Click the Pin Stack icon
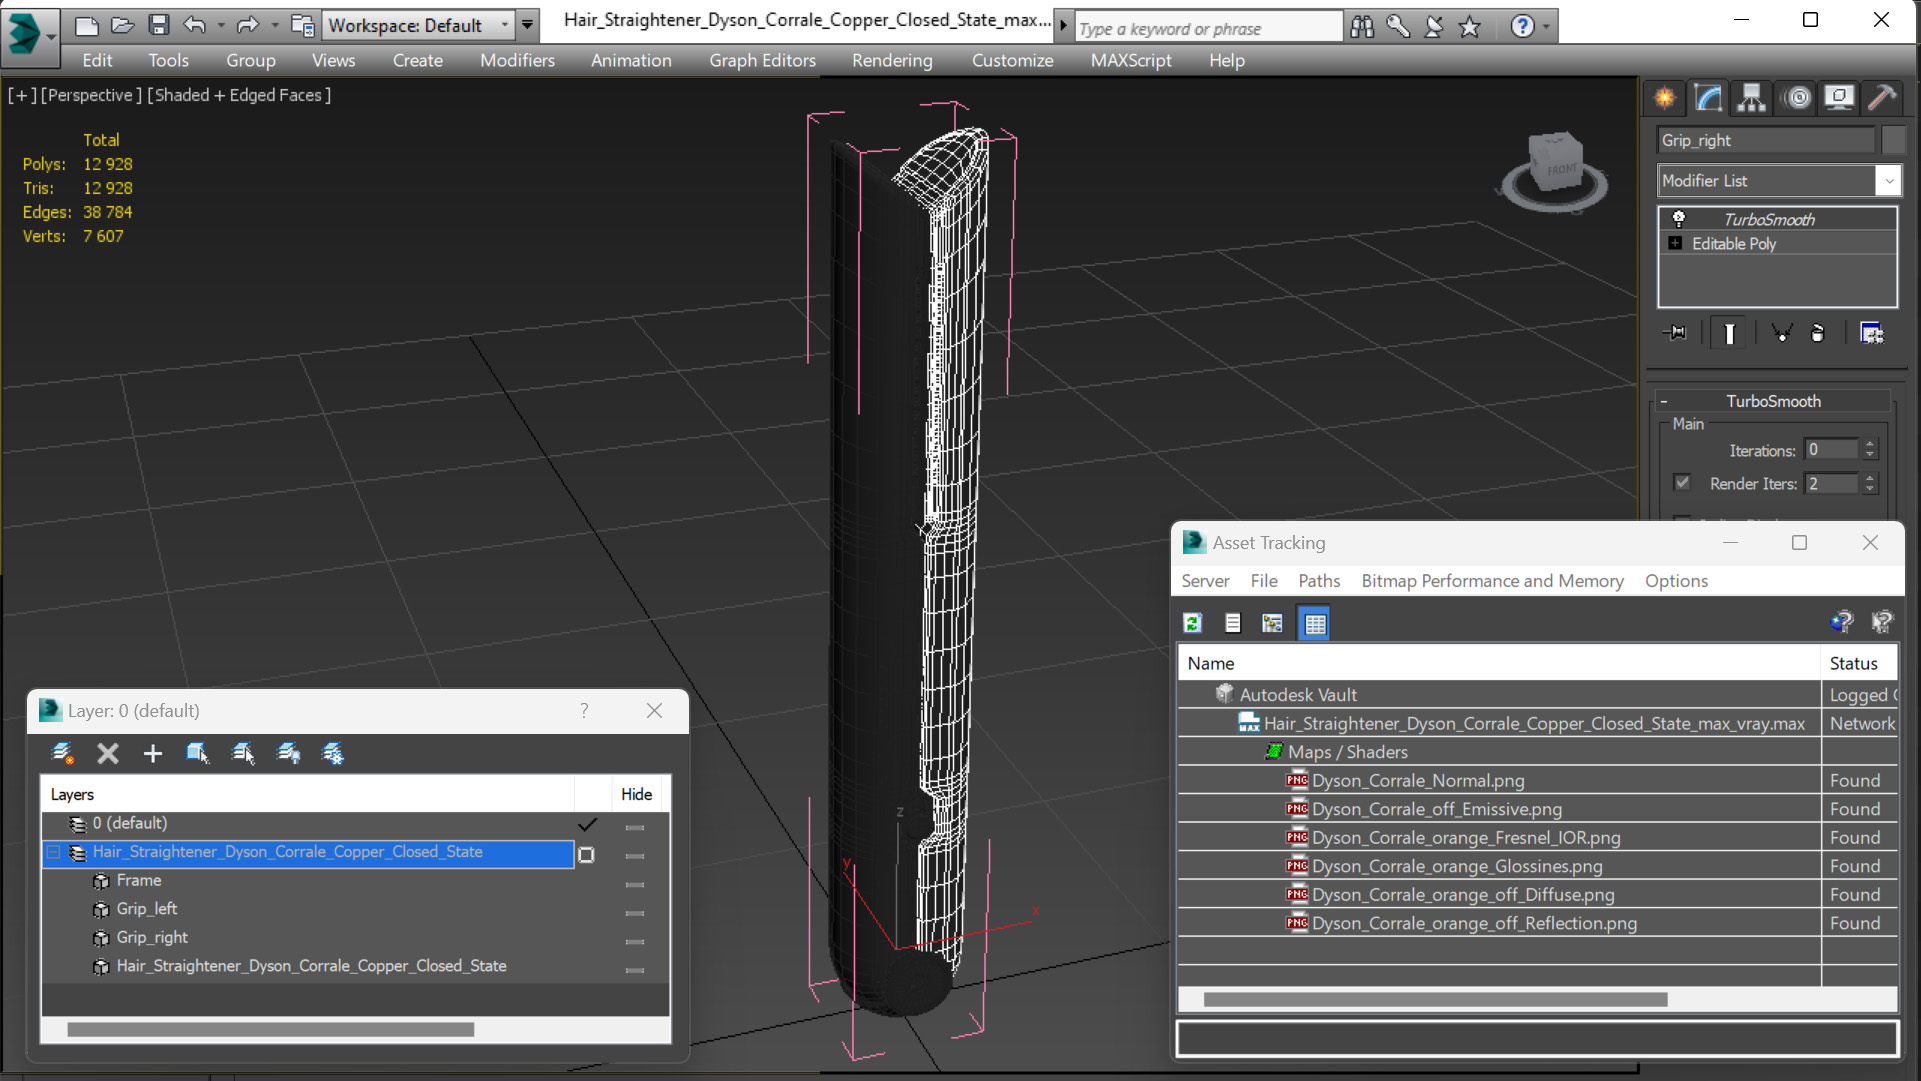The width and height of the screenshot is (1921, 1081). (x=1675, y=333)
